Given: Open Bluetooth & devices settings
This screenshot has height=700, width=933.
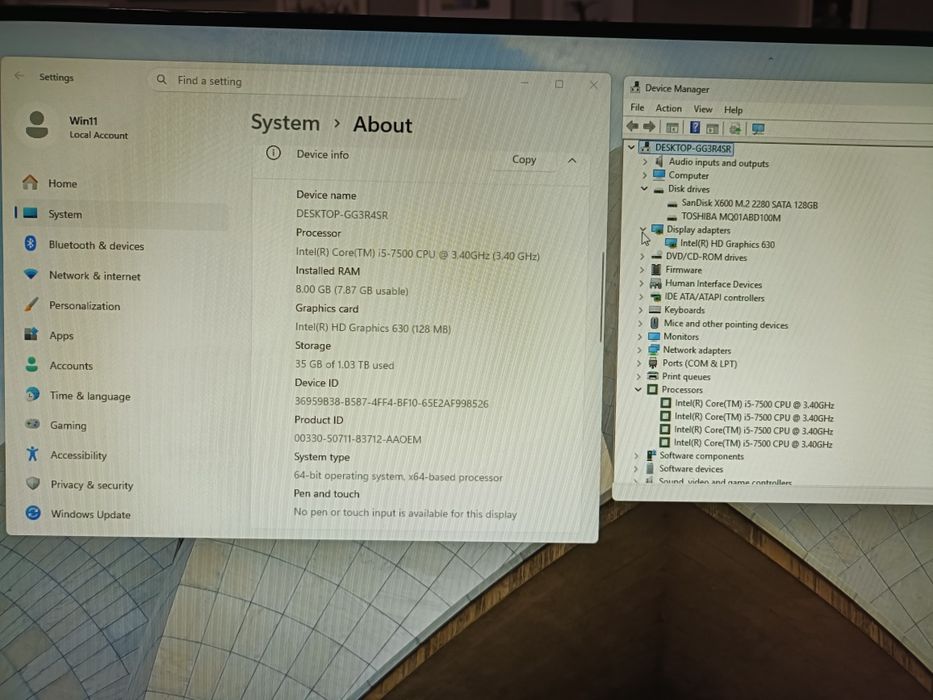Looking at the screenshot, I should pos(96,245).
